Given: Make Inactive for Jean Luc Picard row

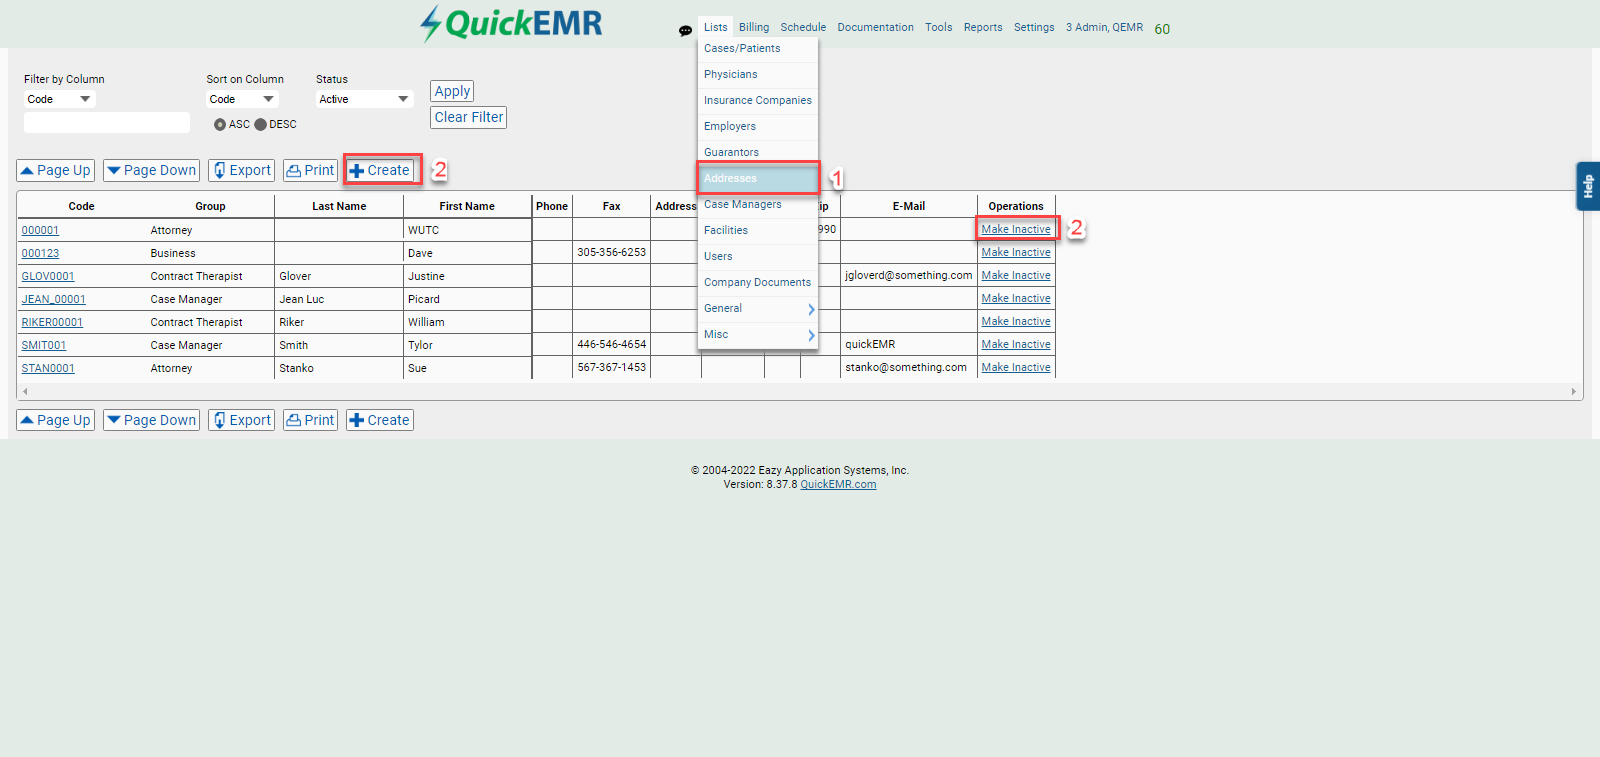Looking at the screenshot, I should (x=1016, y=299).
